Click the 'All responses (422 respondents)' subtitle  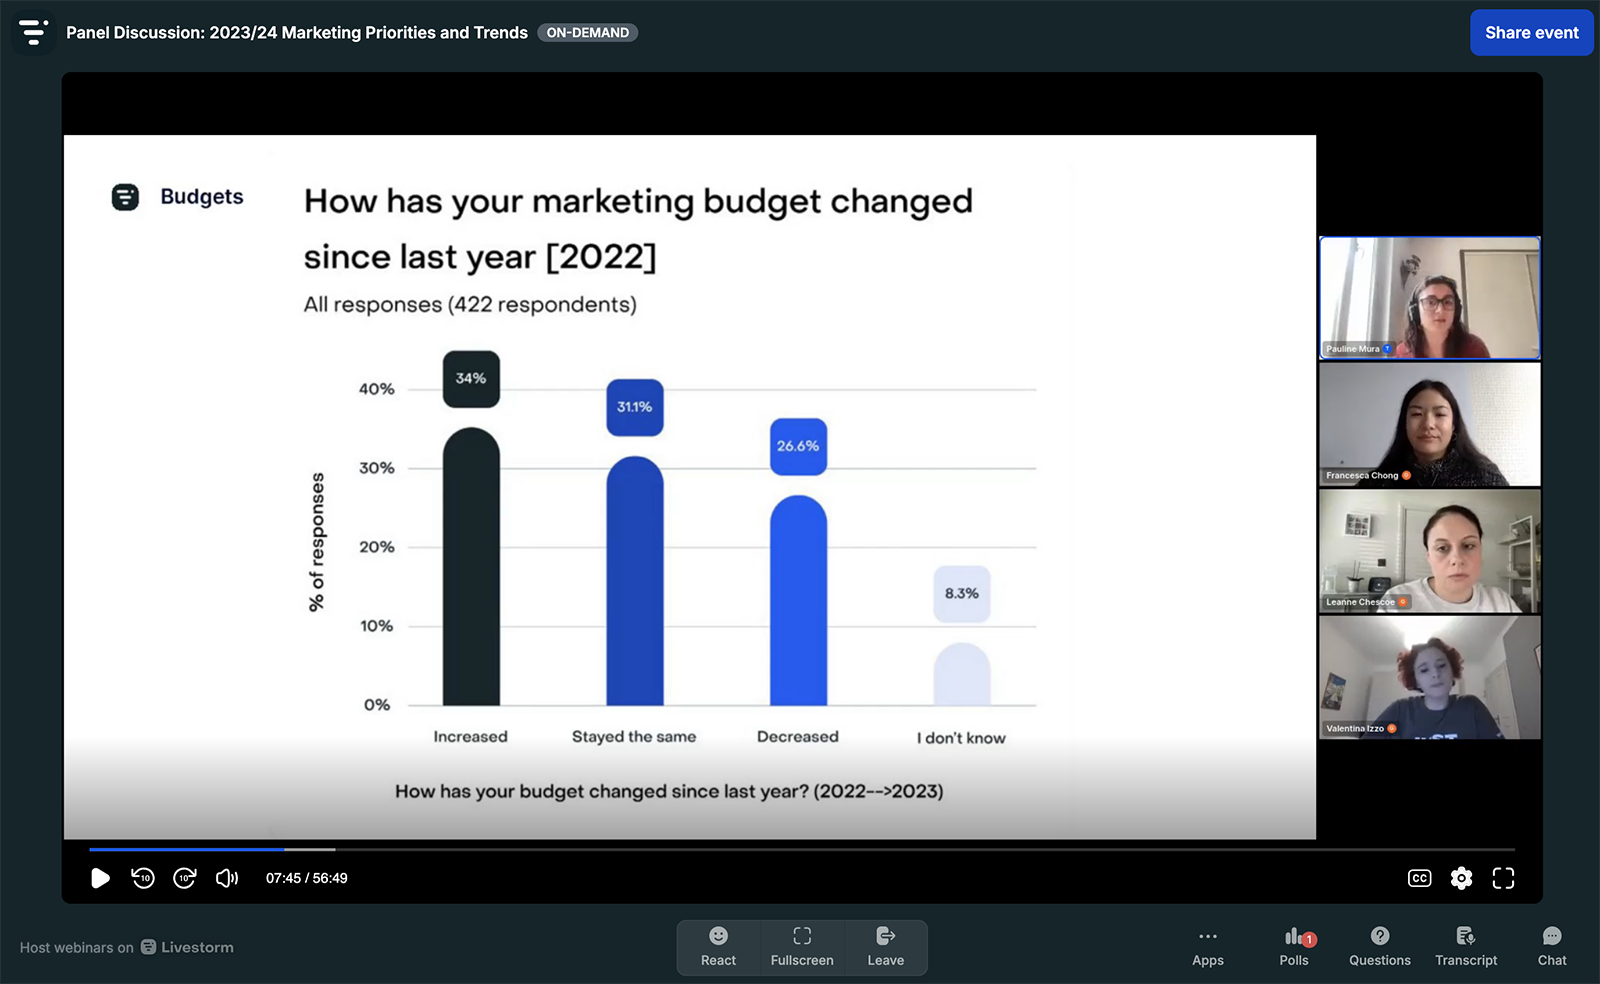click(470, 304)
